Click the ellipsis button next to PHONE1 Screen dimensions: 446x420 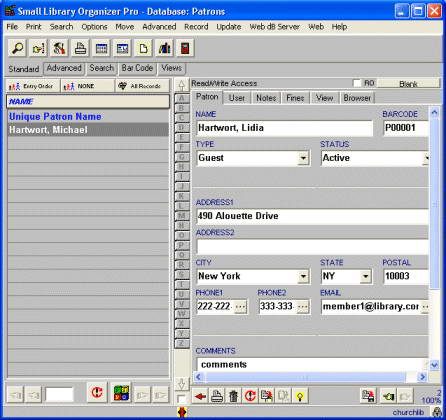click(x=240, y=306)
